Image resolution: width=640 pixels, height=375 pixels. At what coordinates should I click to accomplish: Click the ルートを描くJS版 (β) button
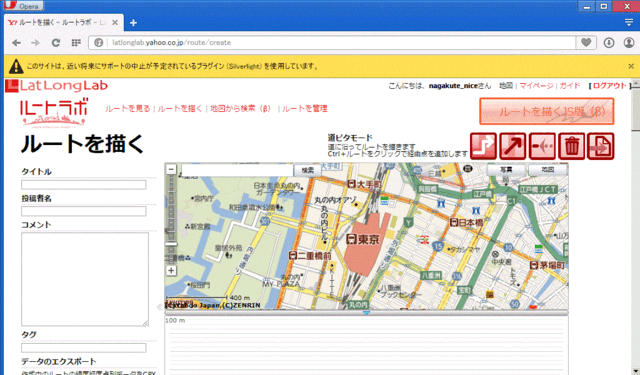[x=547, y=111]
